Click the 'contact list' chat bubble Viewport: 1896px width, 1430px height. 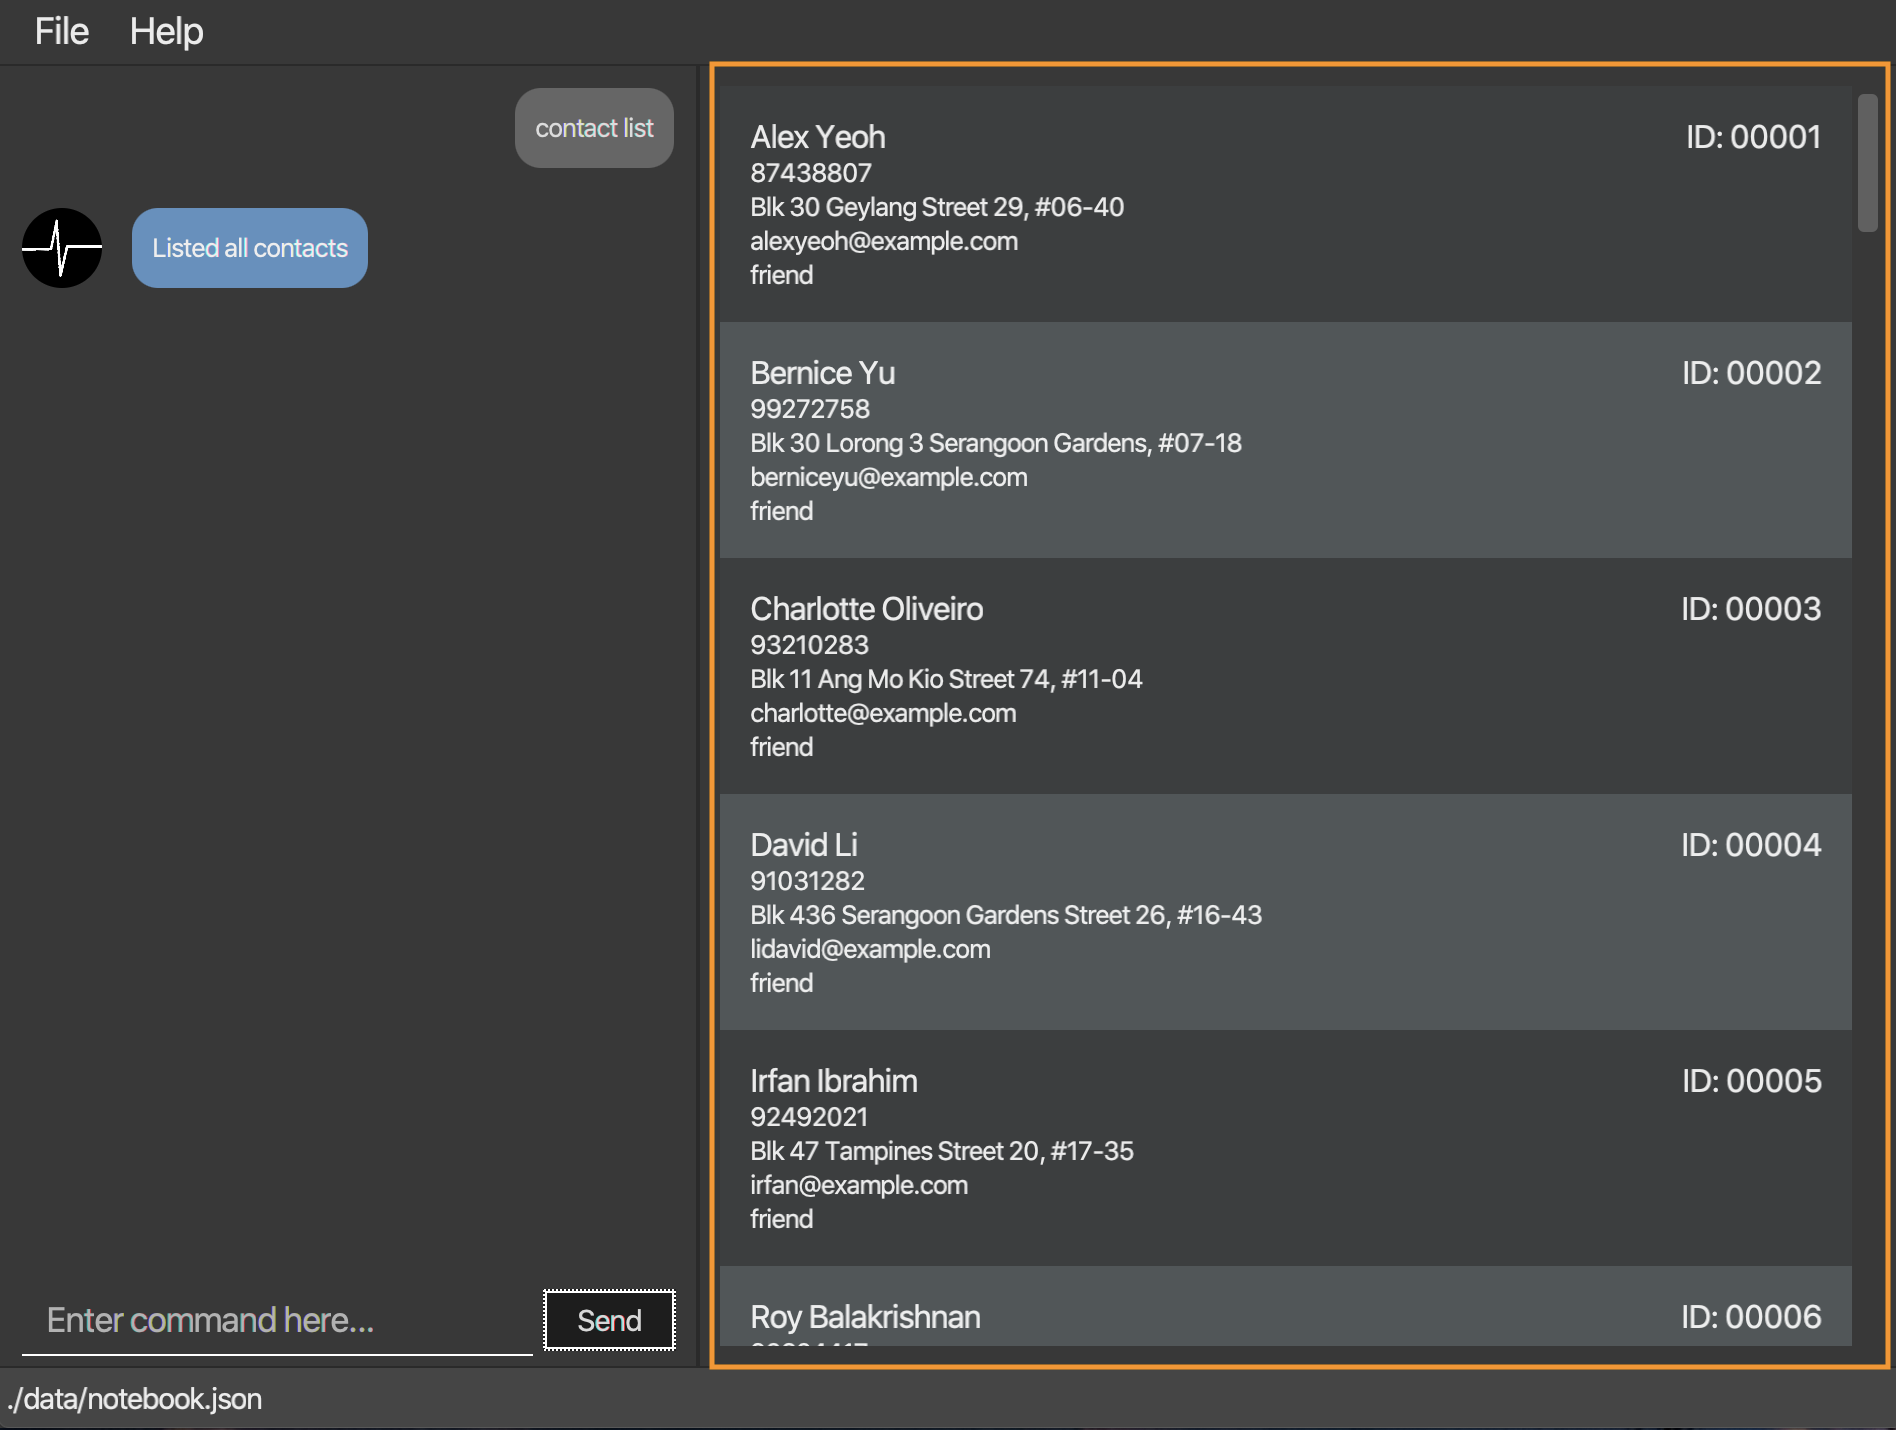tap(594, 128)
